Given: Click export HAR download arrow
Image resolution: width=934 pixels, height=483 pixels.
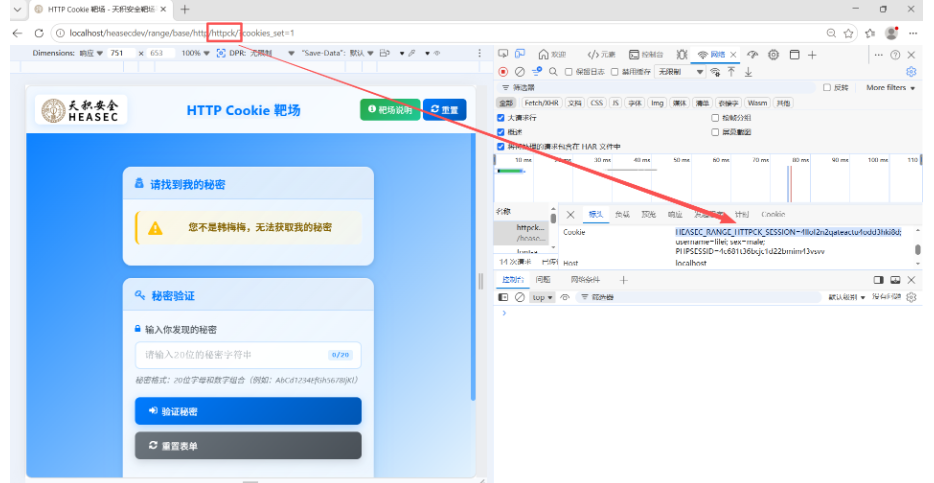Looking at the screenshot, I should coord(748,71).
